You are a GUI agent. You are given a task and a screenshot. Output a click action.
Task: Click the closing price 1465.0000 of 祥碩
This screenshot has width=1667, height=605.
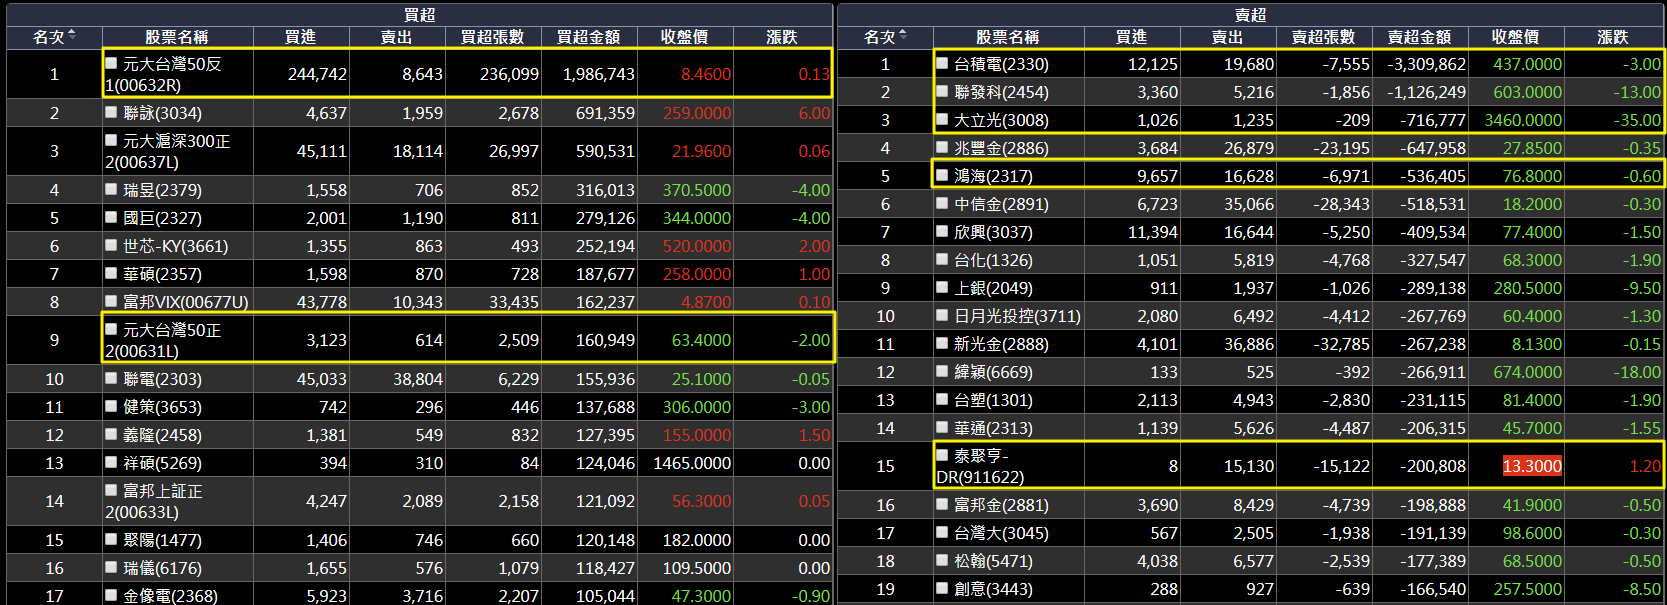pos(692,463)
